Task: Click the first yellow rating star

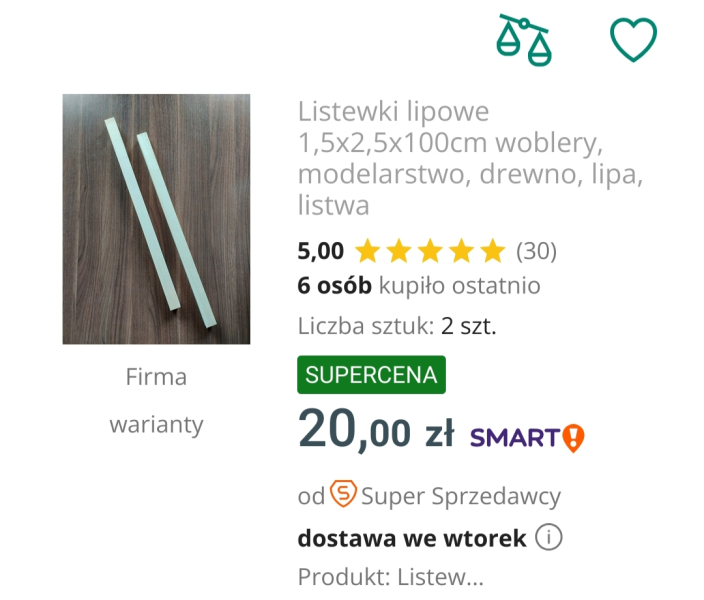Action: (368, 251)
